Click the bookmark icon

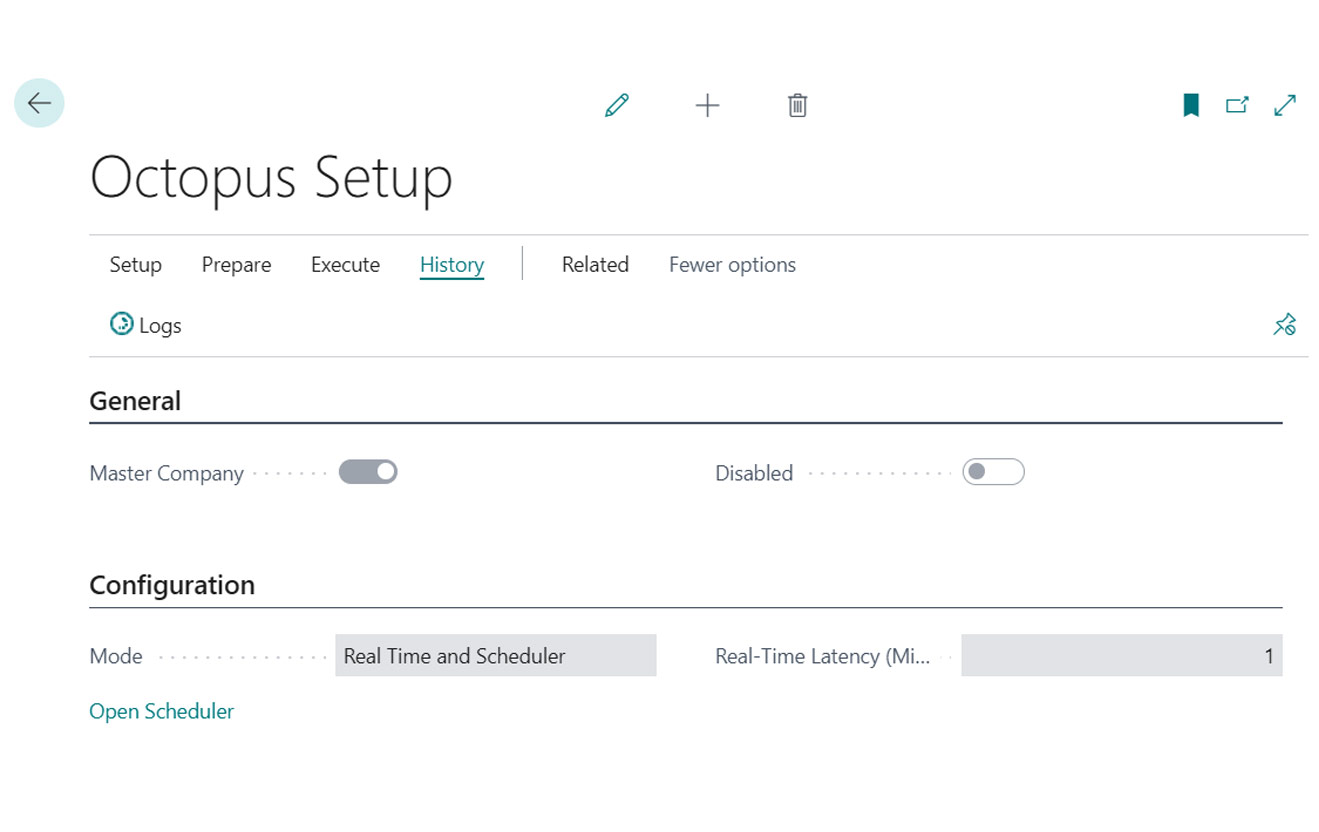point(1190,105)
